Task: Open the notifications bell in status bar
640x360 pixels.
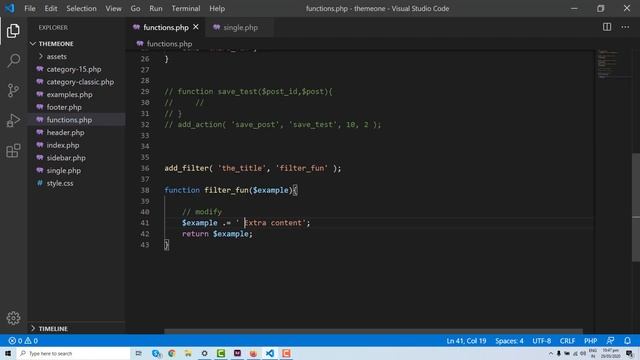Action: 627,340
